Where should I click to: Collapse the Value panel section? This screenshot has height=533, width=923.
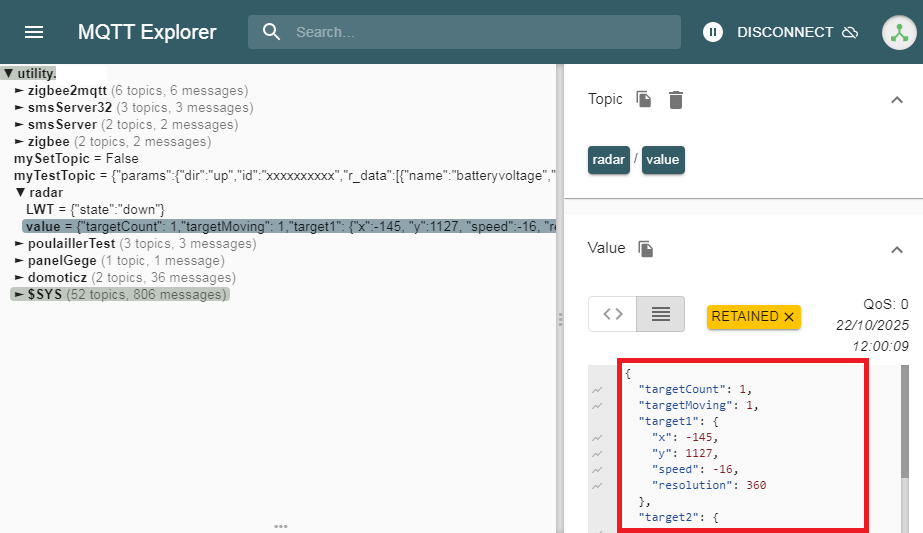click(896, 249)
